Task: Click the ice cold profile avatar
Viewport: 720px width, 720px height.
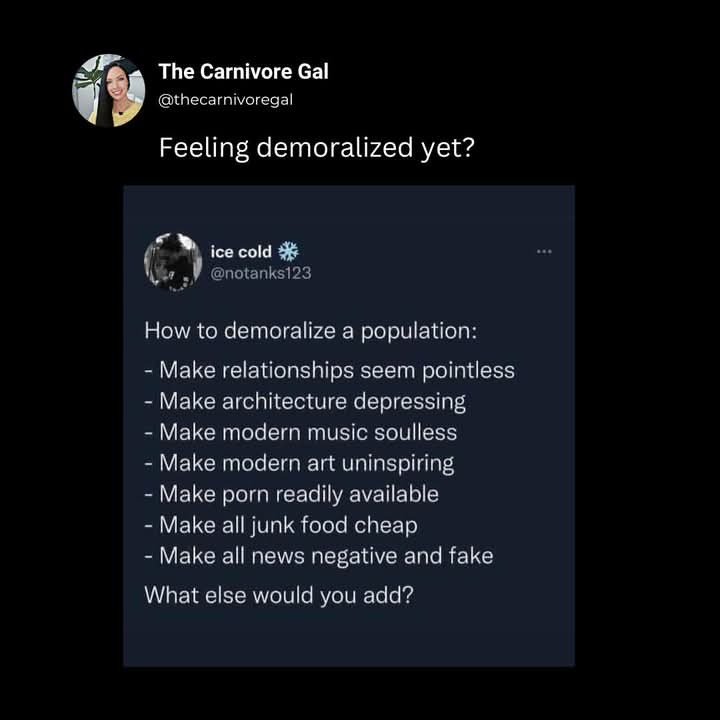Action: click(173, 262)
